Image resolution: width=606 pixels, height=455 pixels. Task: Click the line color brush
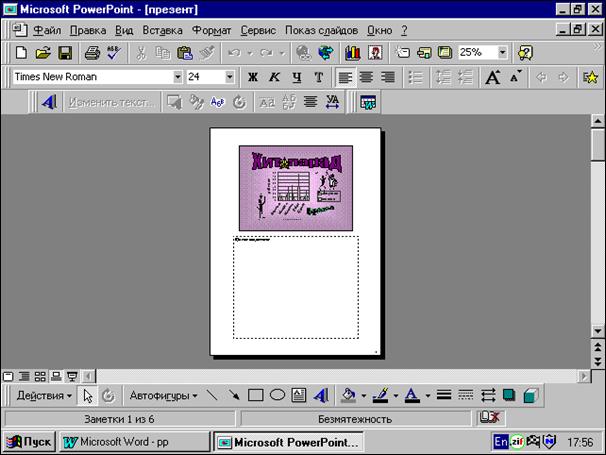pos(381,395)
